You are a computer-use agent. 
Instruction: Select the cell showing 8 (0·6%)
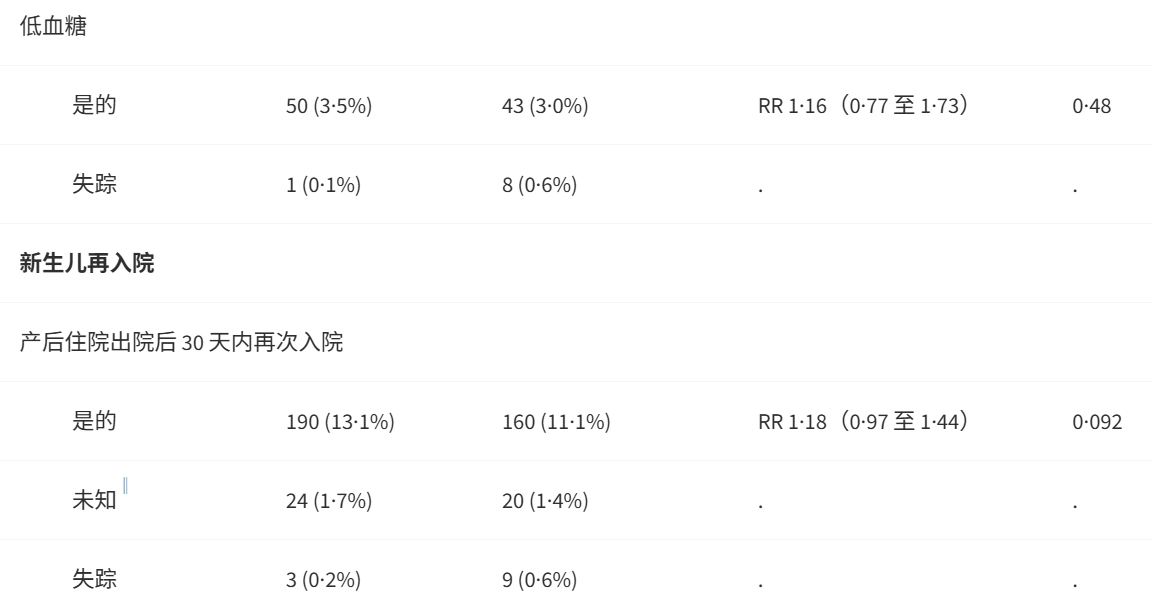[539, 184]
